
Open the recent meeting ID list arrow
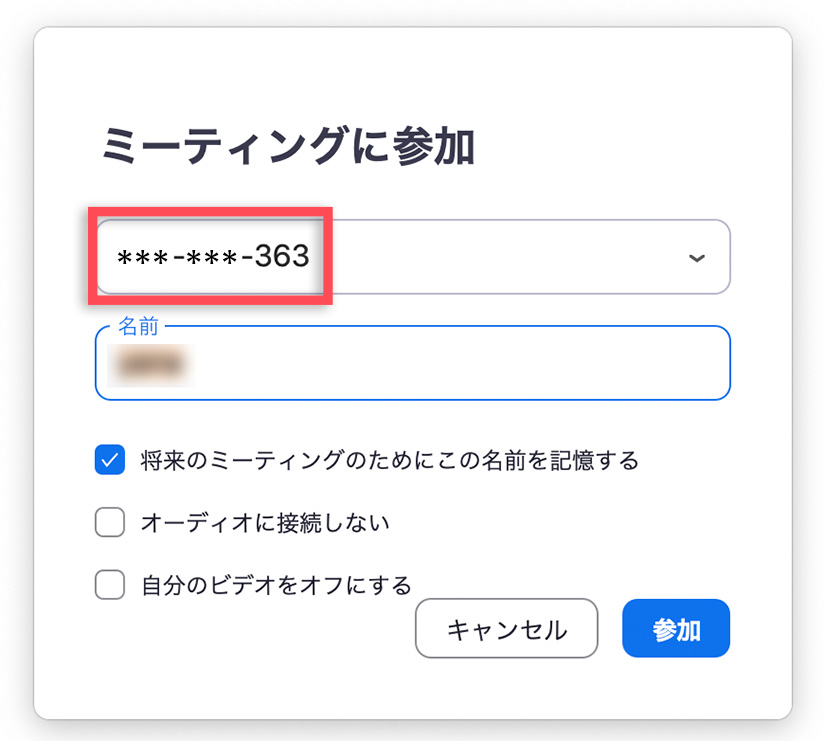(697, 258)
